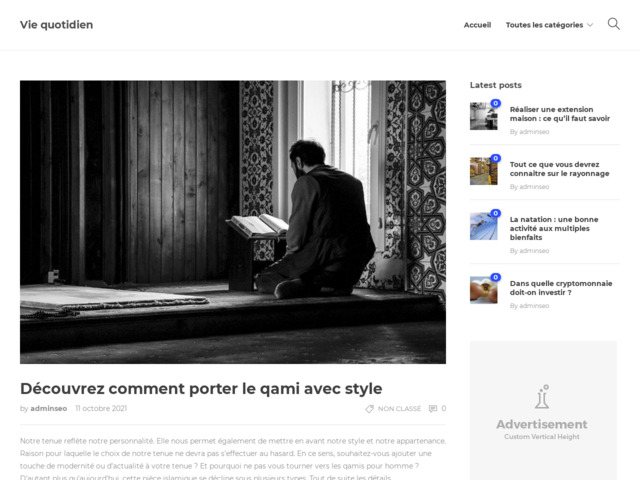Click comment count badge on natation thumbnail
The width and height of the screenshot is (640, 480).
pos(496,213)
